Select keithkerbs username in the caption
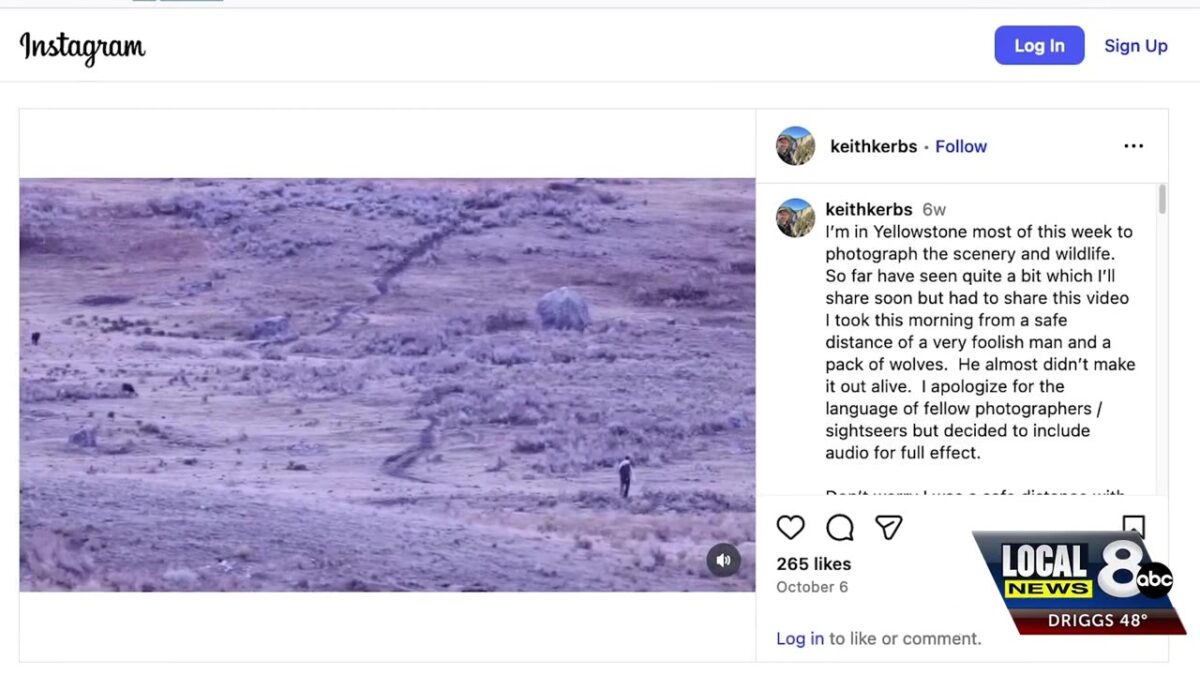Viewport: 1200px width, 675px height. [869, 209]
